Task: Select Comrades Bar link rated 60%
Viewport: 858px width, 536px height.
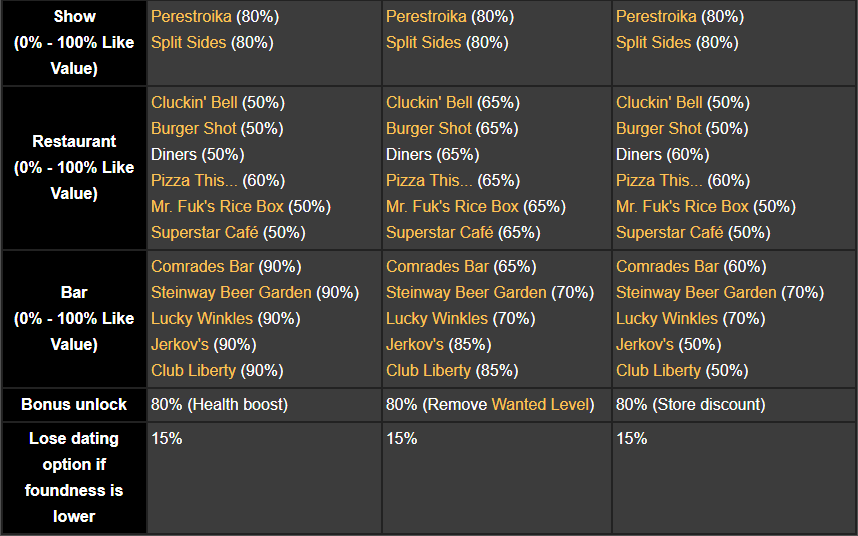Action: pos(667,267)
